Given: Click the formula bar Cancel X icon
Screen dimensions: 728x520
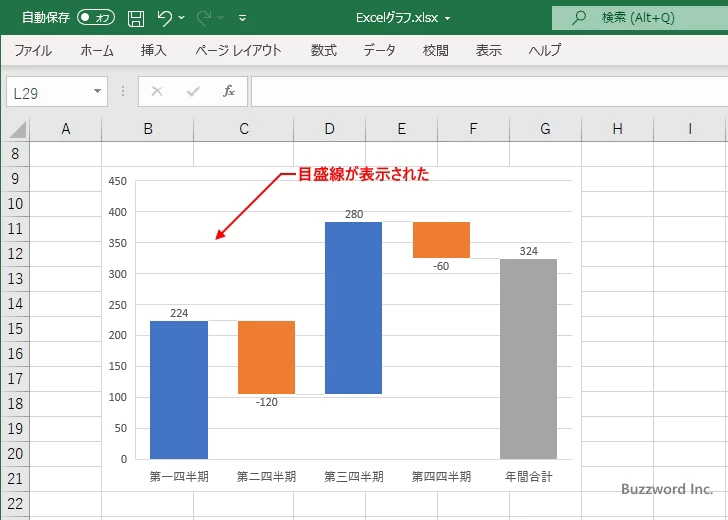Looking at the screenshot, I should point(157,91).
